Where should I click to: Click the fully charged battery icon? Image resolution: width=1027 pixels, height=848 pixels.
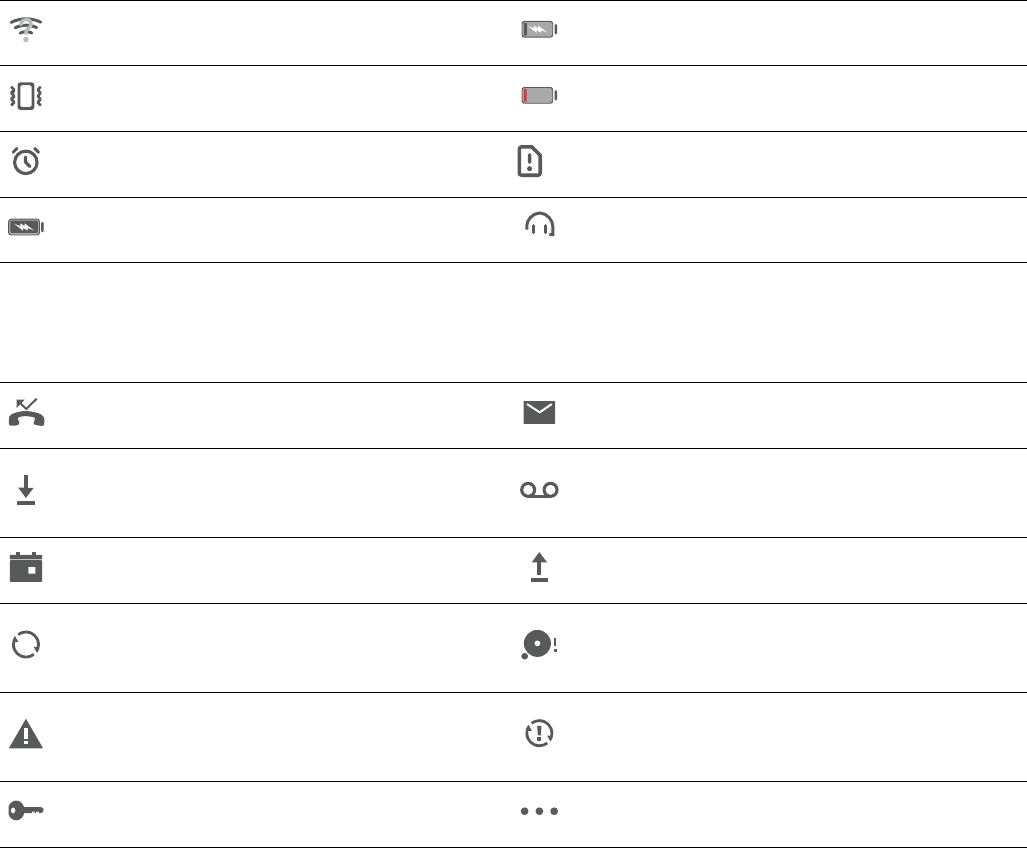coord(26,228)
